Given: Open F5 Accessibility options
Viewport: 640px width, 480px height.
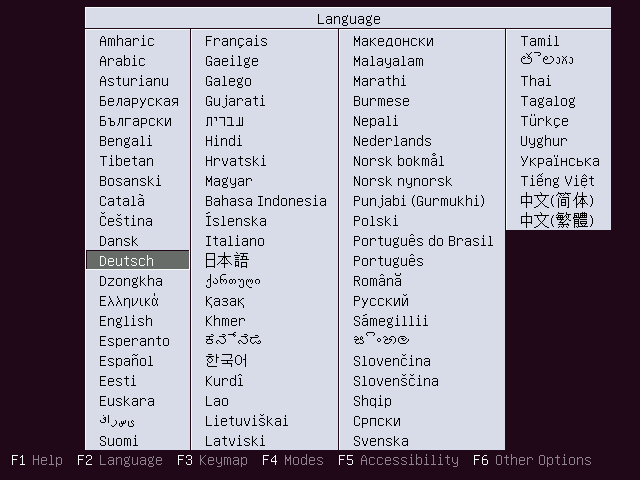Looking at the screenshot, I should click(398, 460).
